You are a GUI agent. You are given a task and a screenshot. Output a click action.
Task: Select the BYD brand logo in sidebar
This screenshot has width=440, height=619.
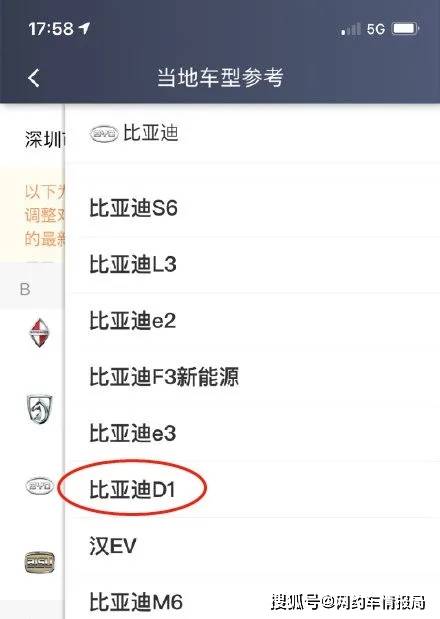[x=39, y=486]
